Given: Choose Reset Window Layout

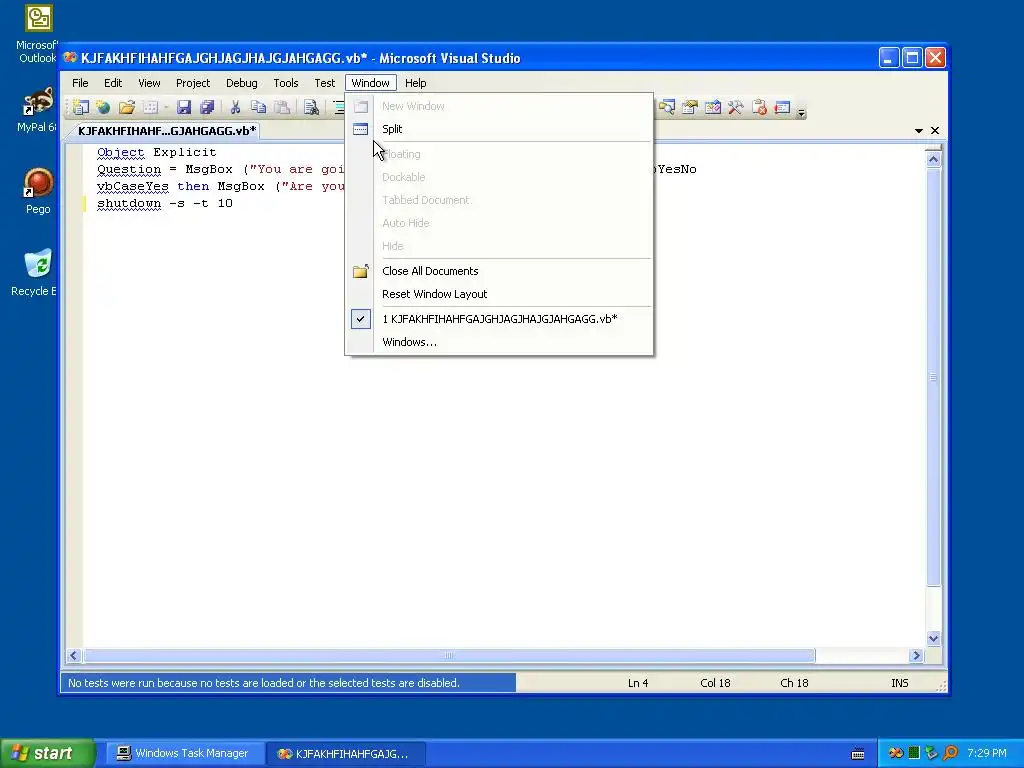Looking at the screenshot, I should pos(500,294).
